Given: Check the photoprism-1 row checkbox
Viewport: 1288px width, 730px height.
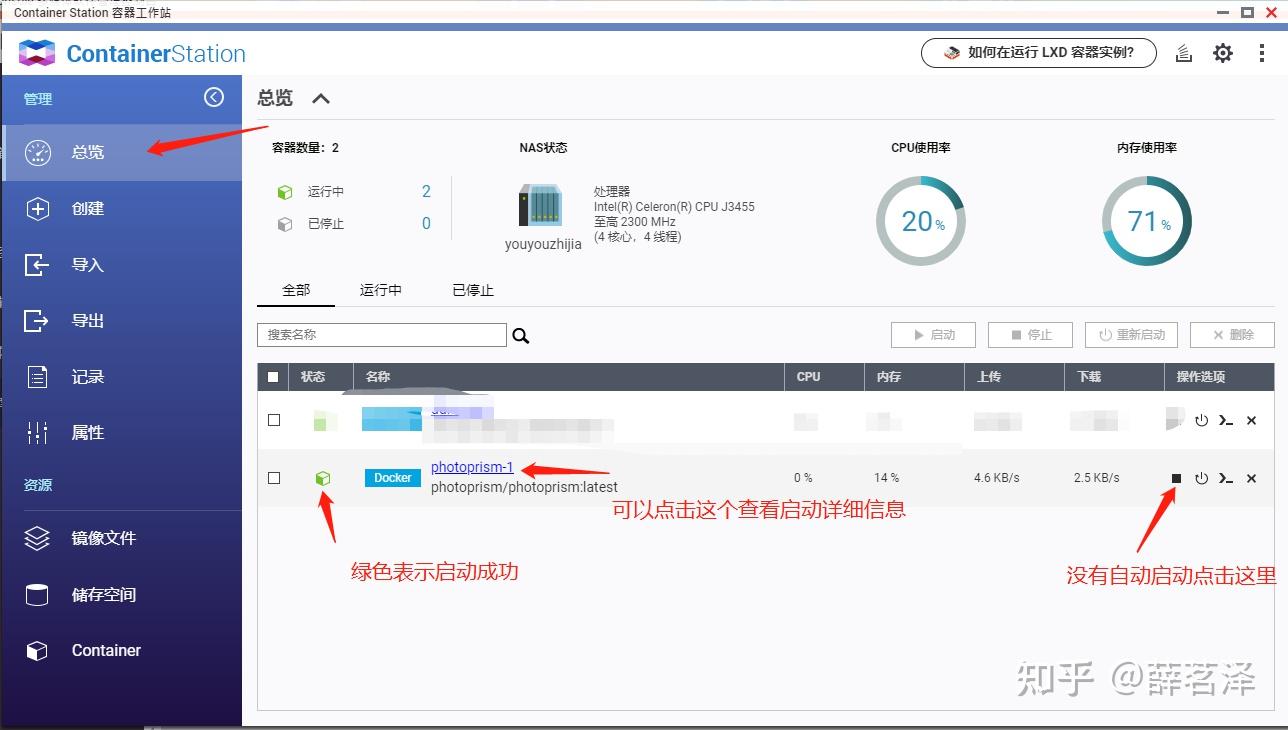Looking at the screenshot, I should [x=274, y=478].
